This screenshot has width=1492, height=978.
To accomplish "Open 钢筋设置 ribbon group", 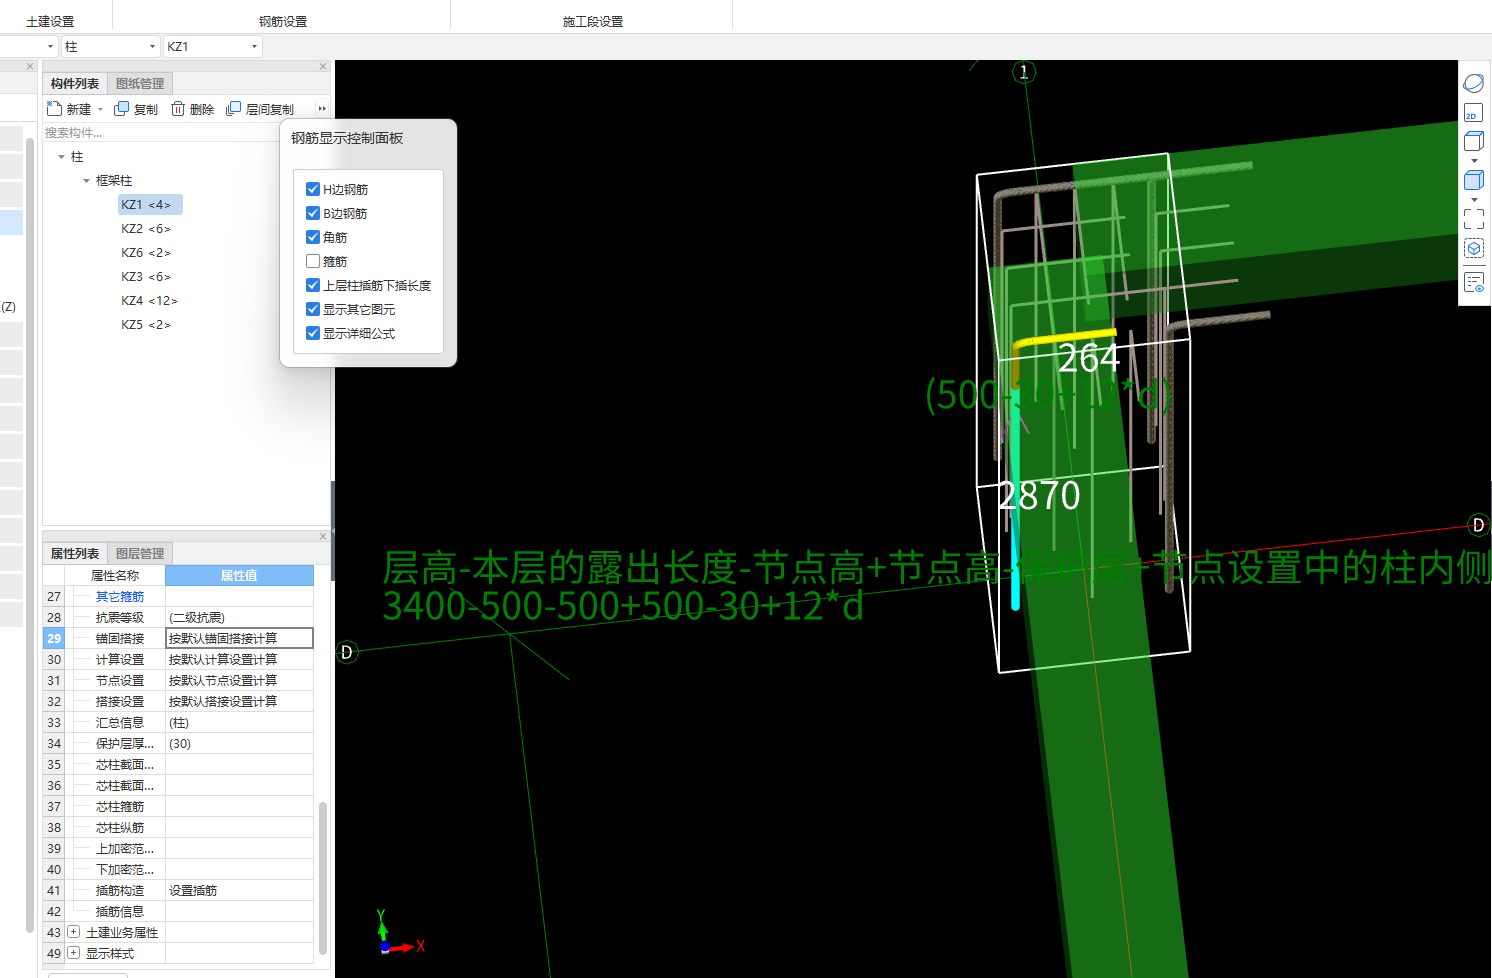I will pyautogui.click(x=283, y=21).
